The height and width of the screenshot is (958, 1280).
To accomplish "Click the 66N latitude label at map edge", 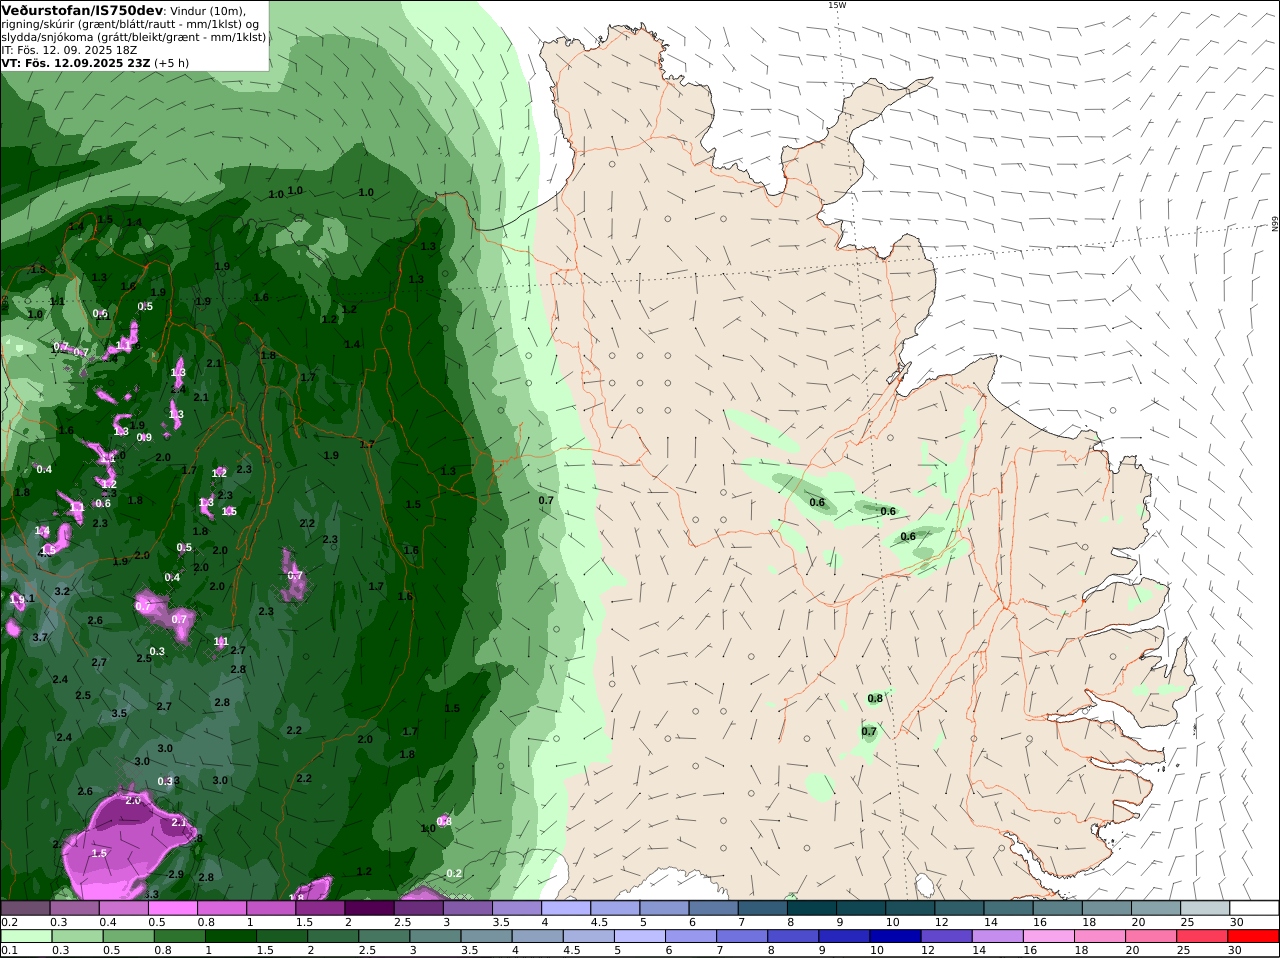I will [1275, 225].
